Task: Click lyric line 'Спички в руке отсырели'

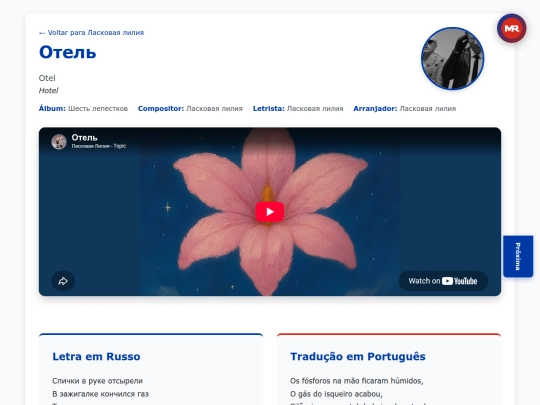Action: (x=97, y=381)
